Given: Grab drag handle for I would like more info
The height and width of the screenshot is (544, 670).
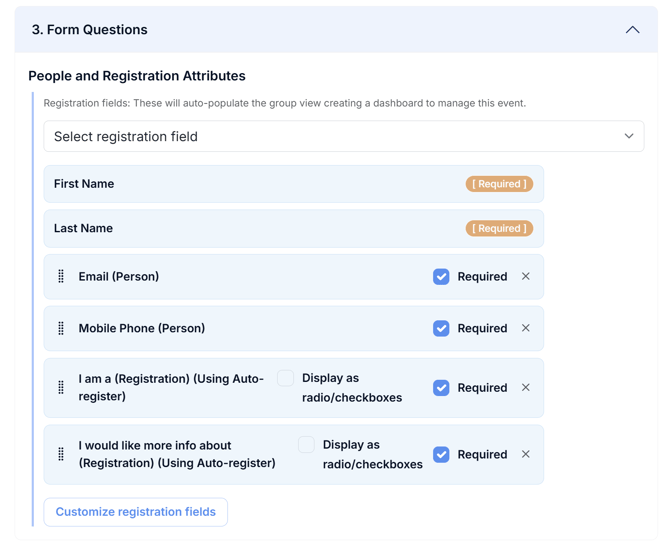Looking at the screenshot, I should [x=61, y=454].
